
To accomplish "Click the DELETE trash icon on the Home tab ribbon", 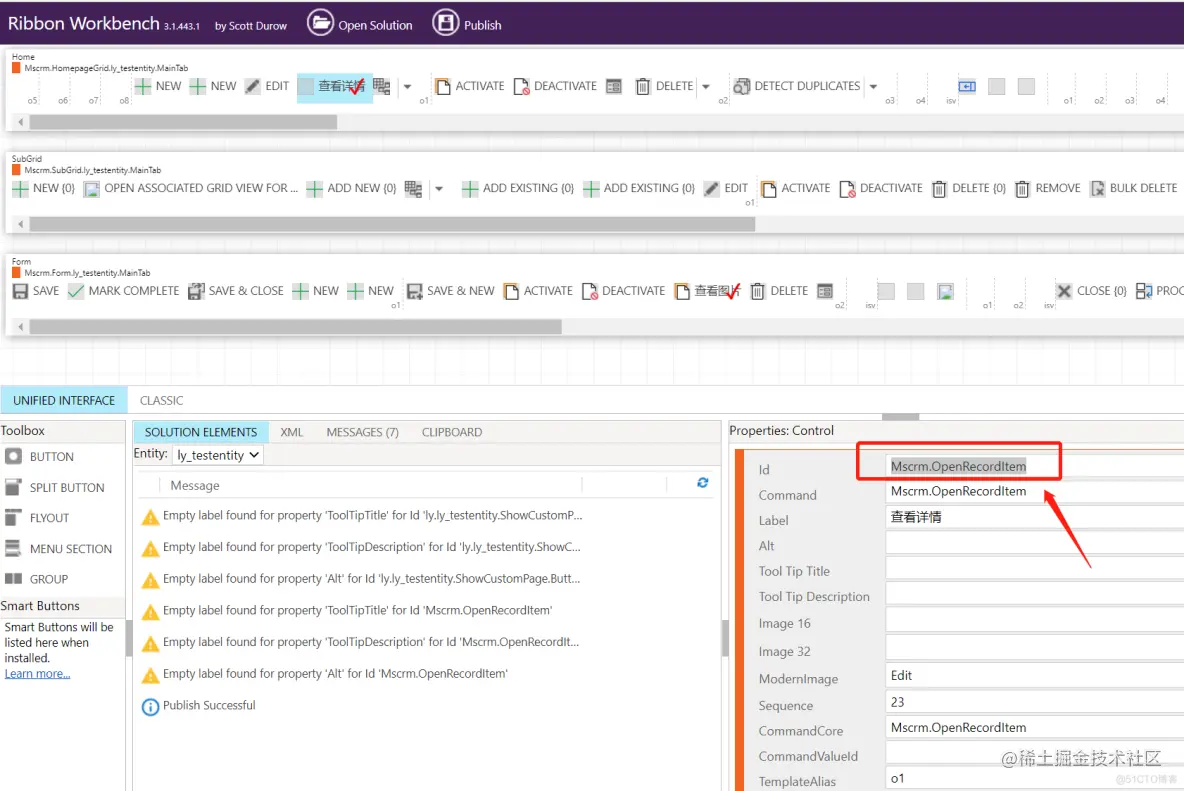I will tap(641, 86).
